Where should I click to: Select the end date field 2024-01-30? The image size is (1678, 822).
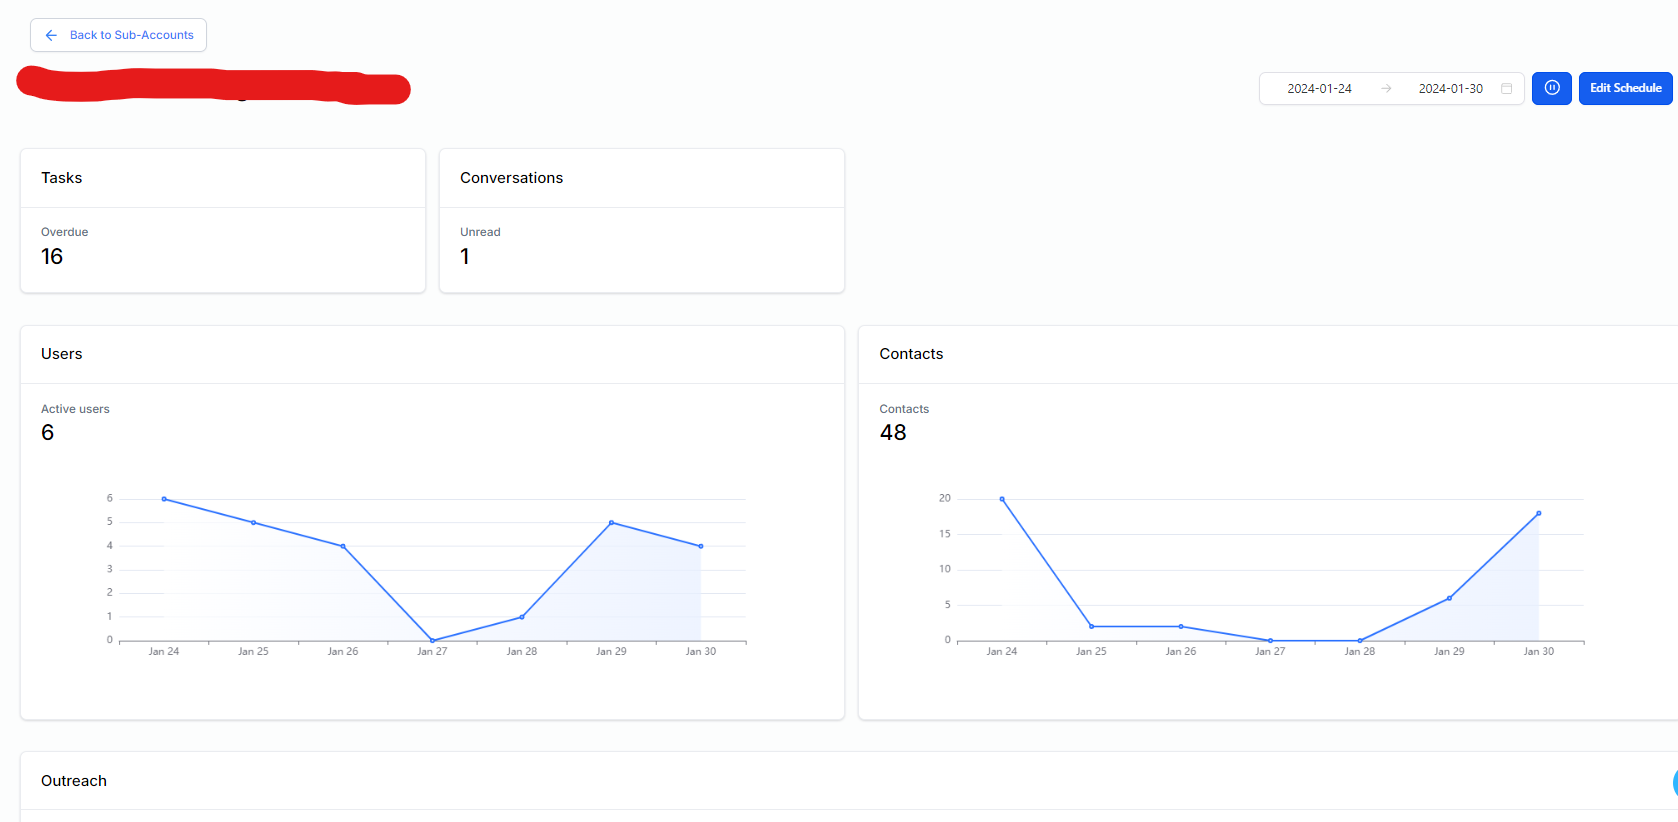(x=1450, y=88)
